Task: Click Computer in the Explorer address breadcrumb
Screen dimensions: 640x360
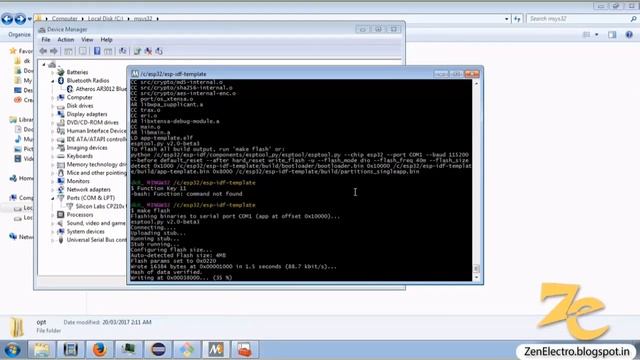Action: 64,19
